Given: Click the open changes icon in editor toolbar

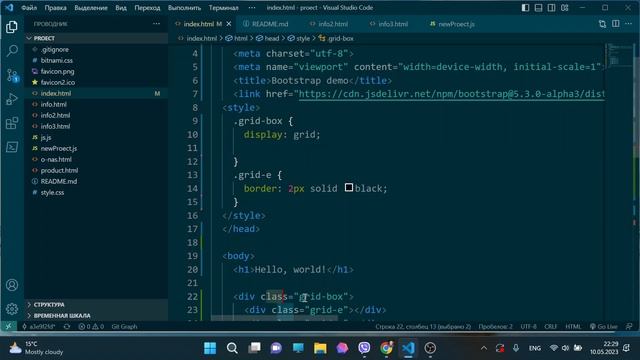Looking at the screenshot, I should [x=602, y=24].
